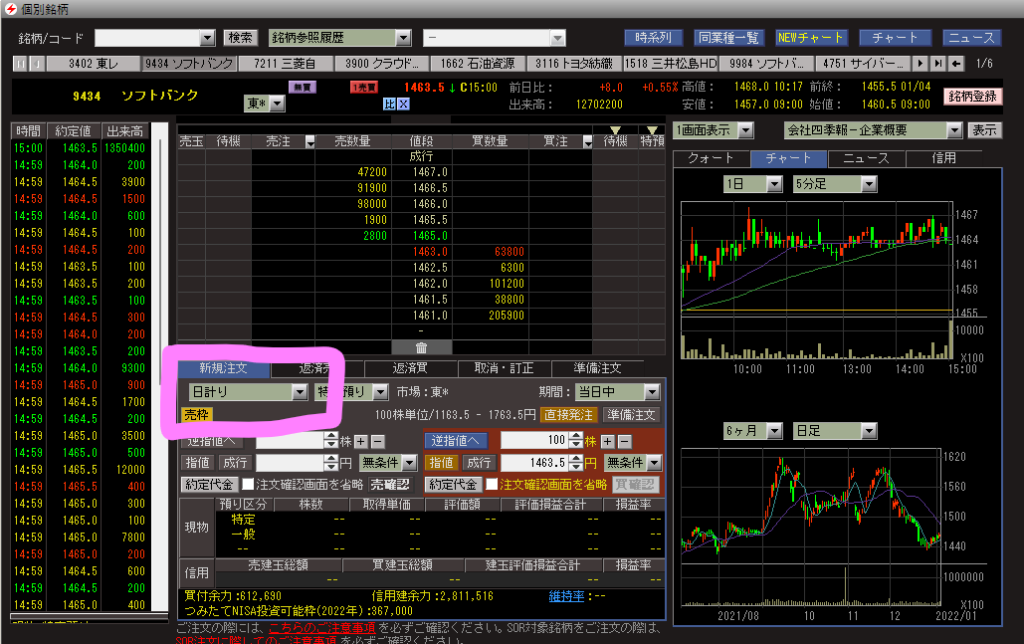Switch to the 新規注文 tab

pyautogui.click(x=223, y=368)
